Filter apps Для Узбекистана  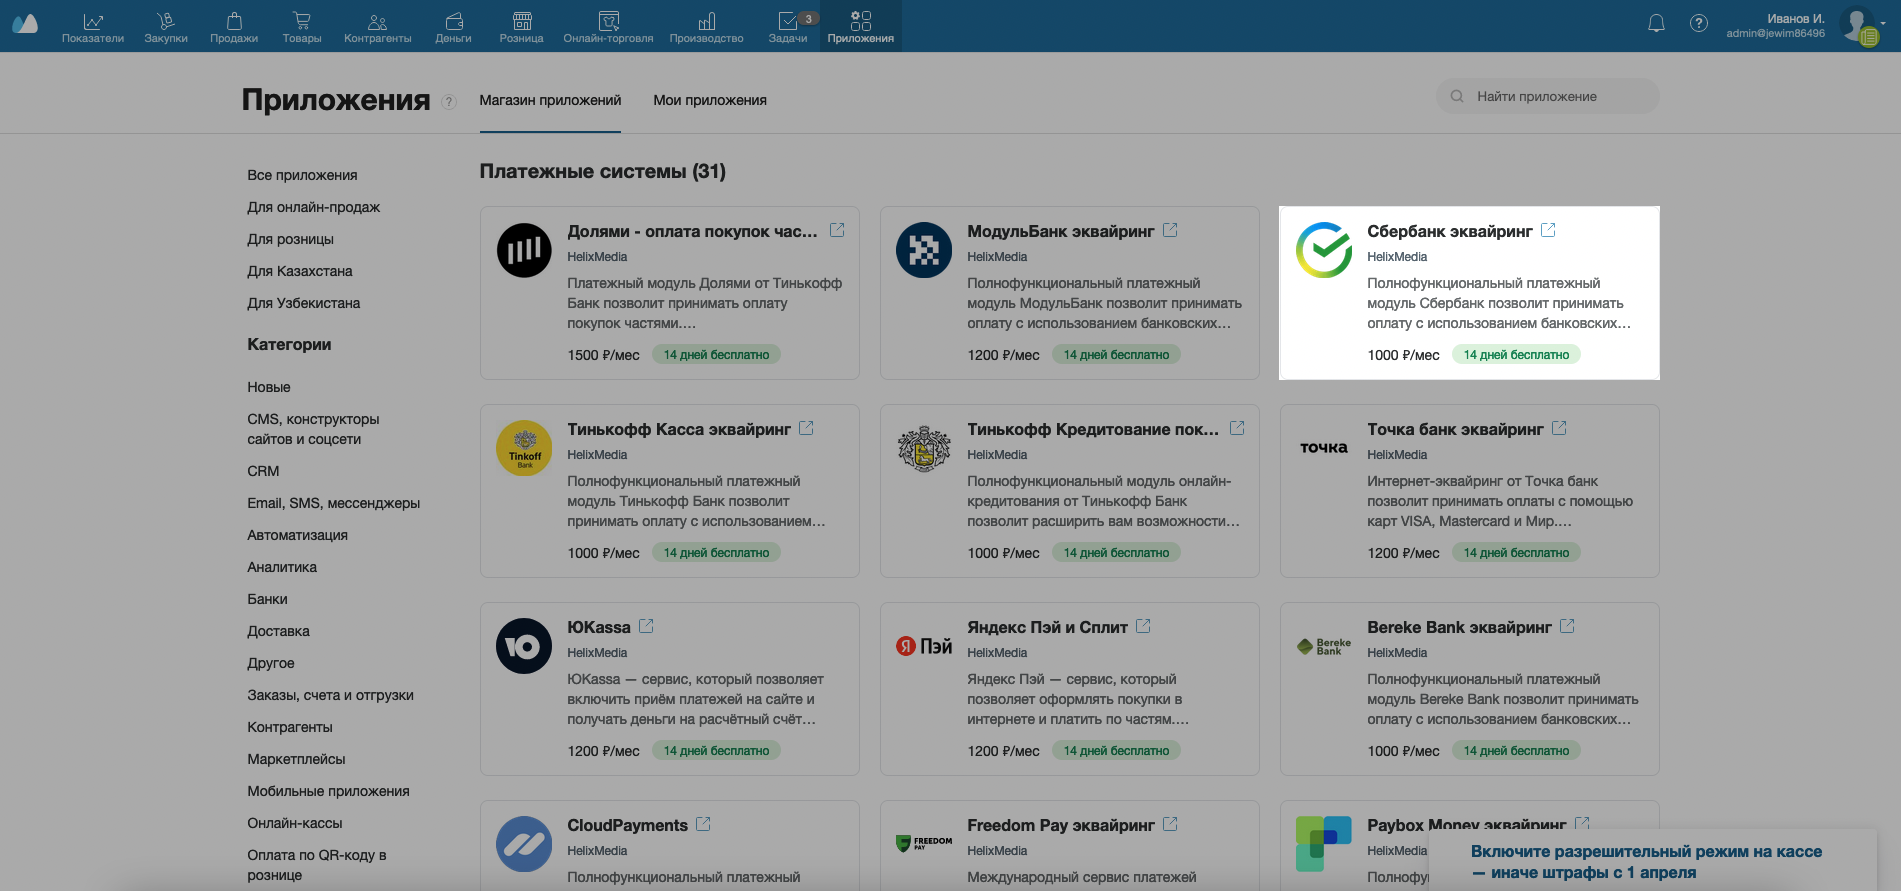click(x=304, y=303)
